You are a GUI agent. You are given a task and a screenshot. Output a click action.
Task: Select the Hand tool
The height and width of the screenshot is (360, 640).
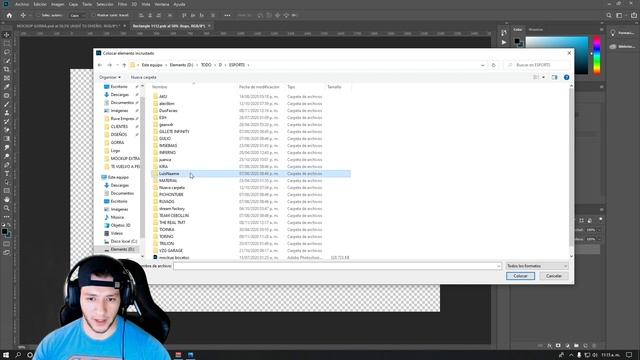click(7, 200)
